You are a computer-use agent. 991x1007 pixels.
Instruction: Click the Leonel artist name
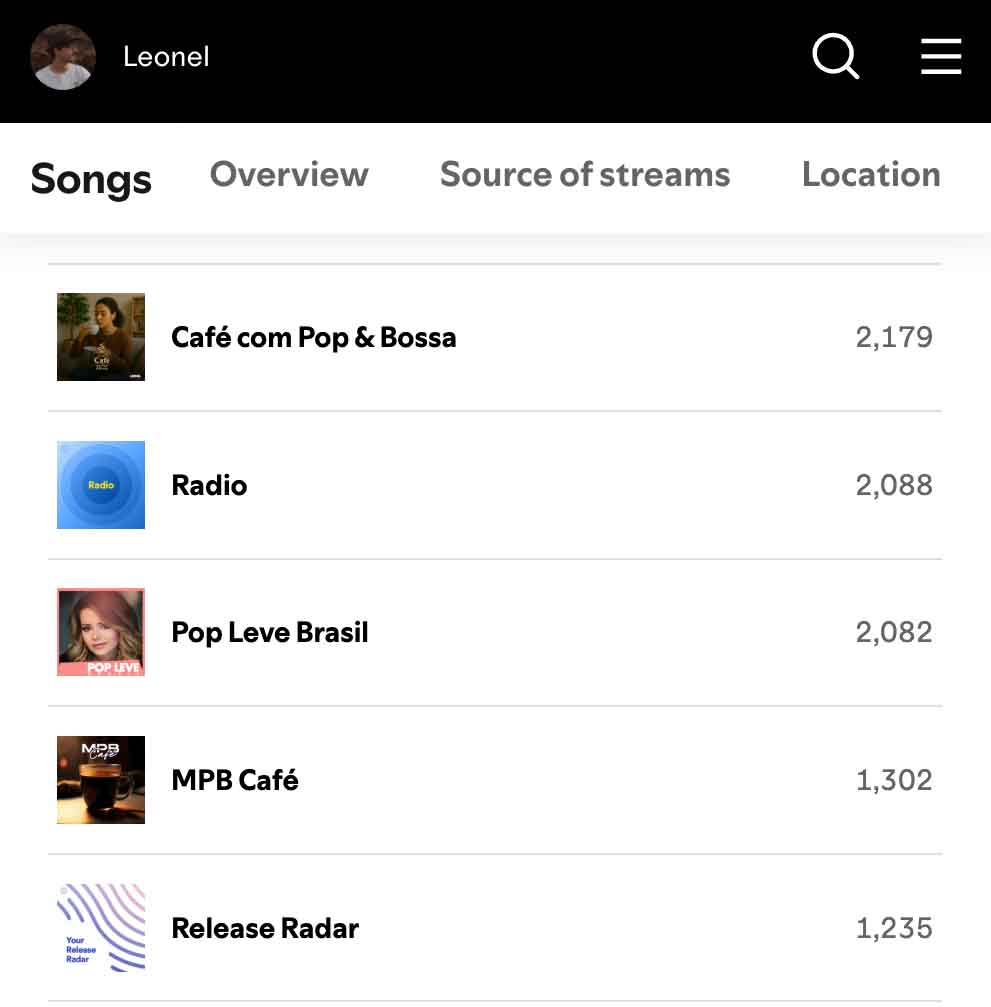pyautogui.click(x=166, y=57)
